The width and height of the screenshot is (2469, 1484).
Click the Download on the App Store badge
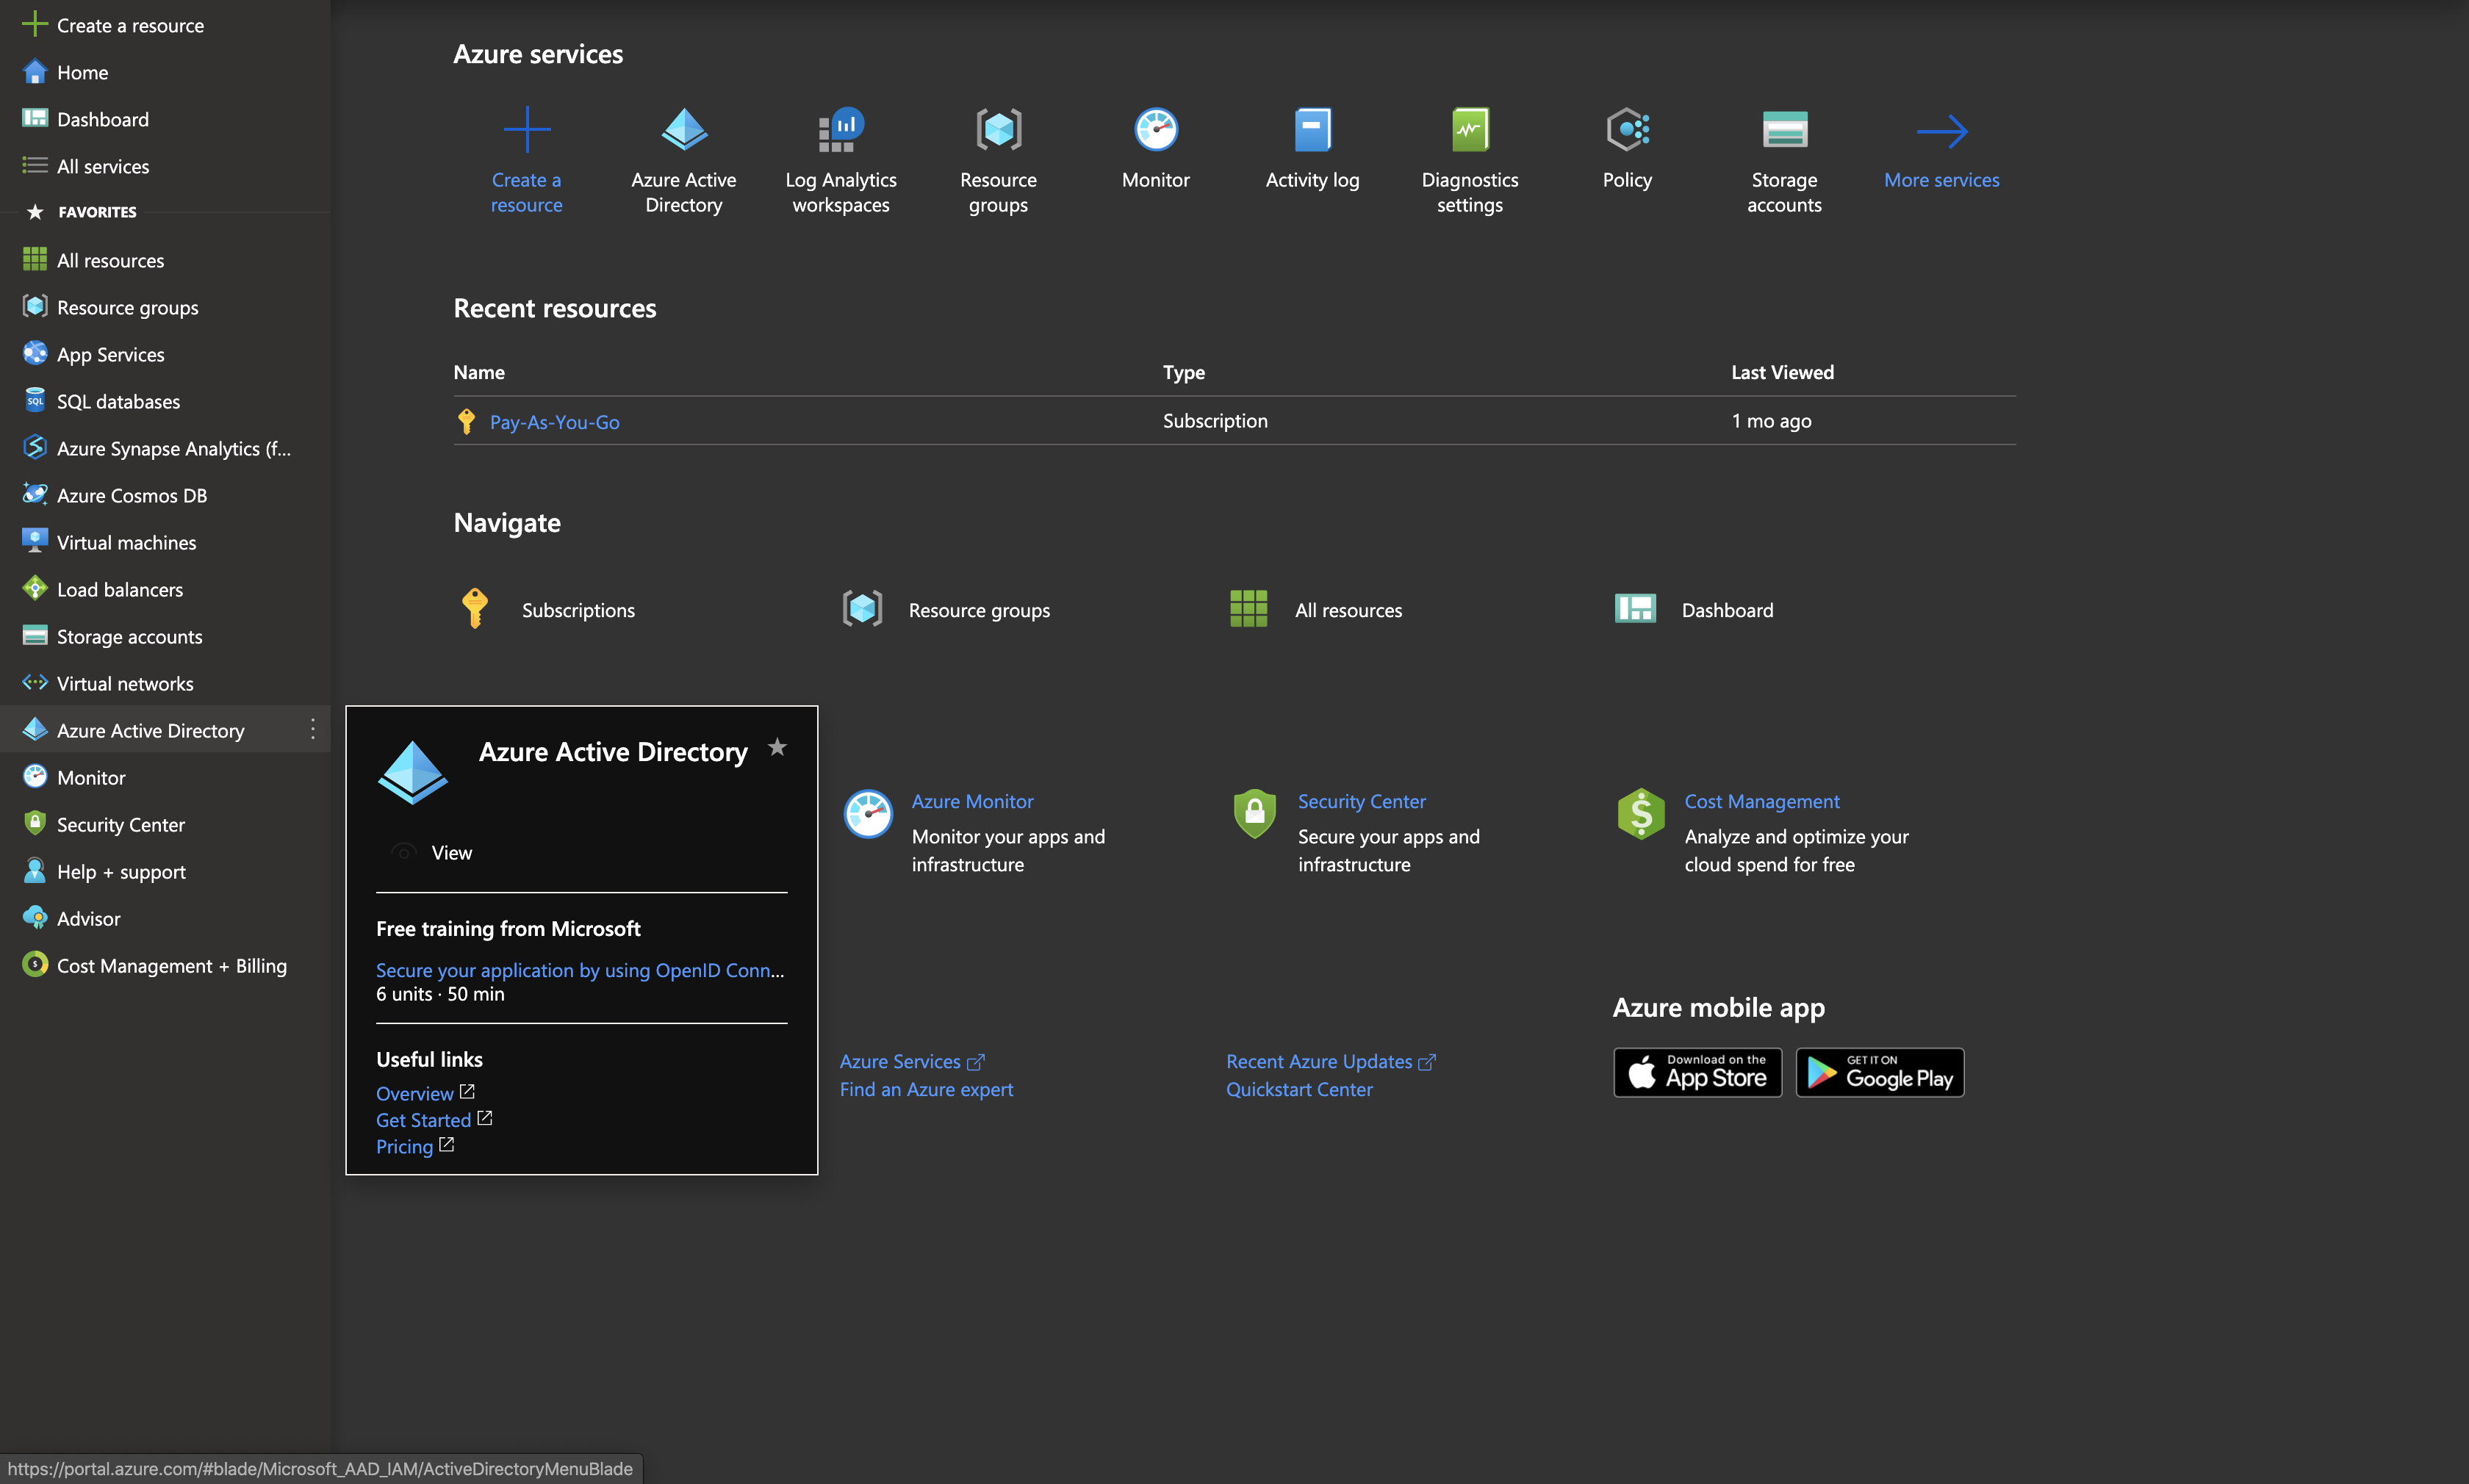[1697, 1072]
